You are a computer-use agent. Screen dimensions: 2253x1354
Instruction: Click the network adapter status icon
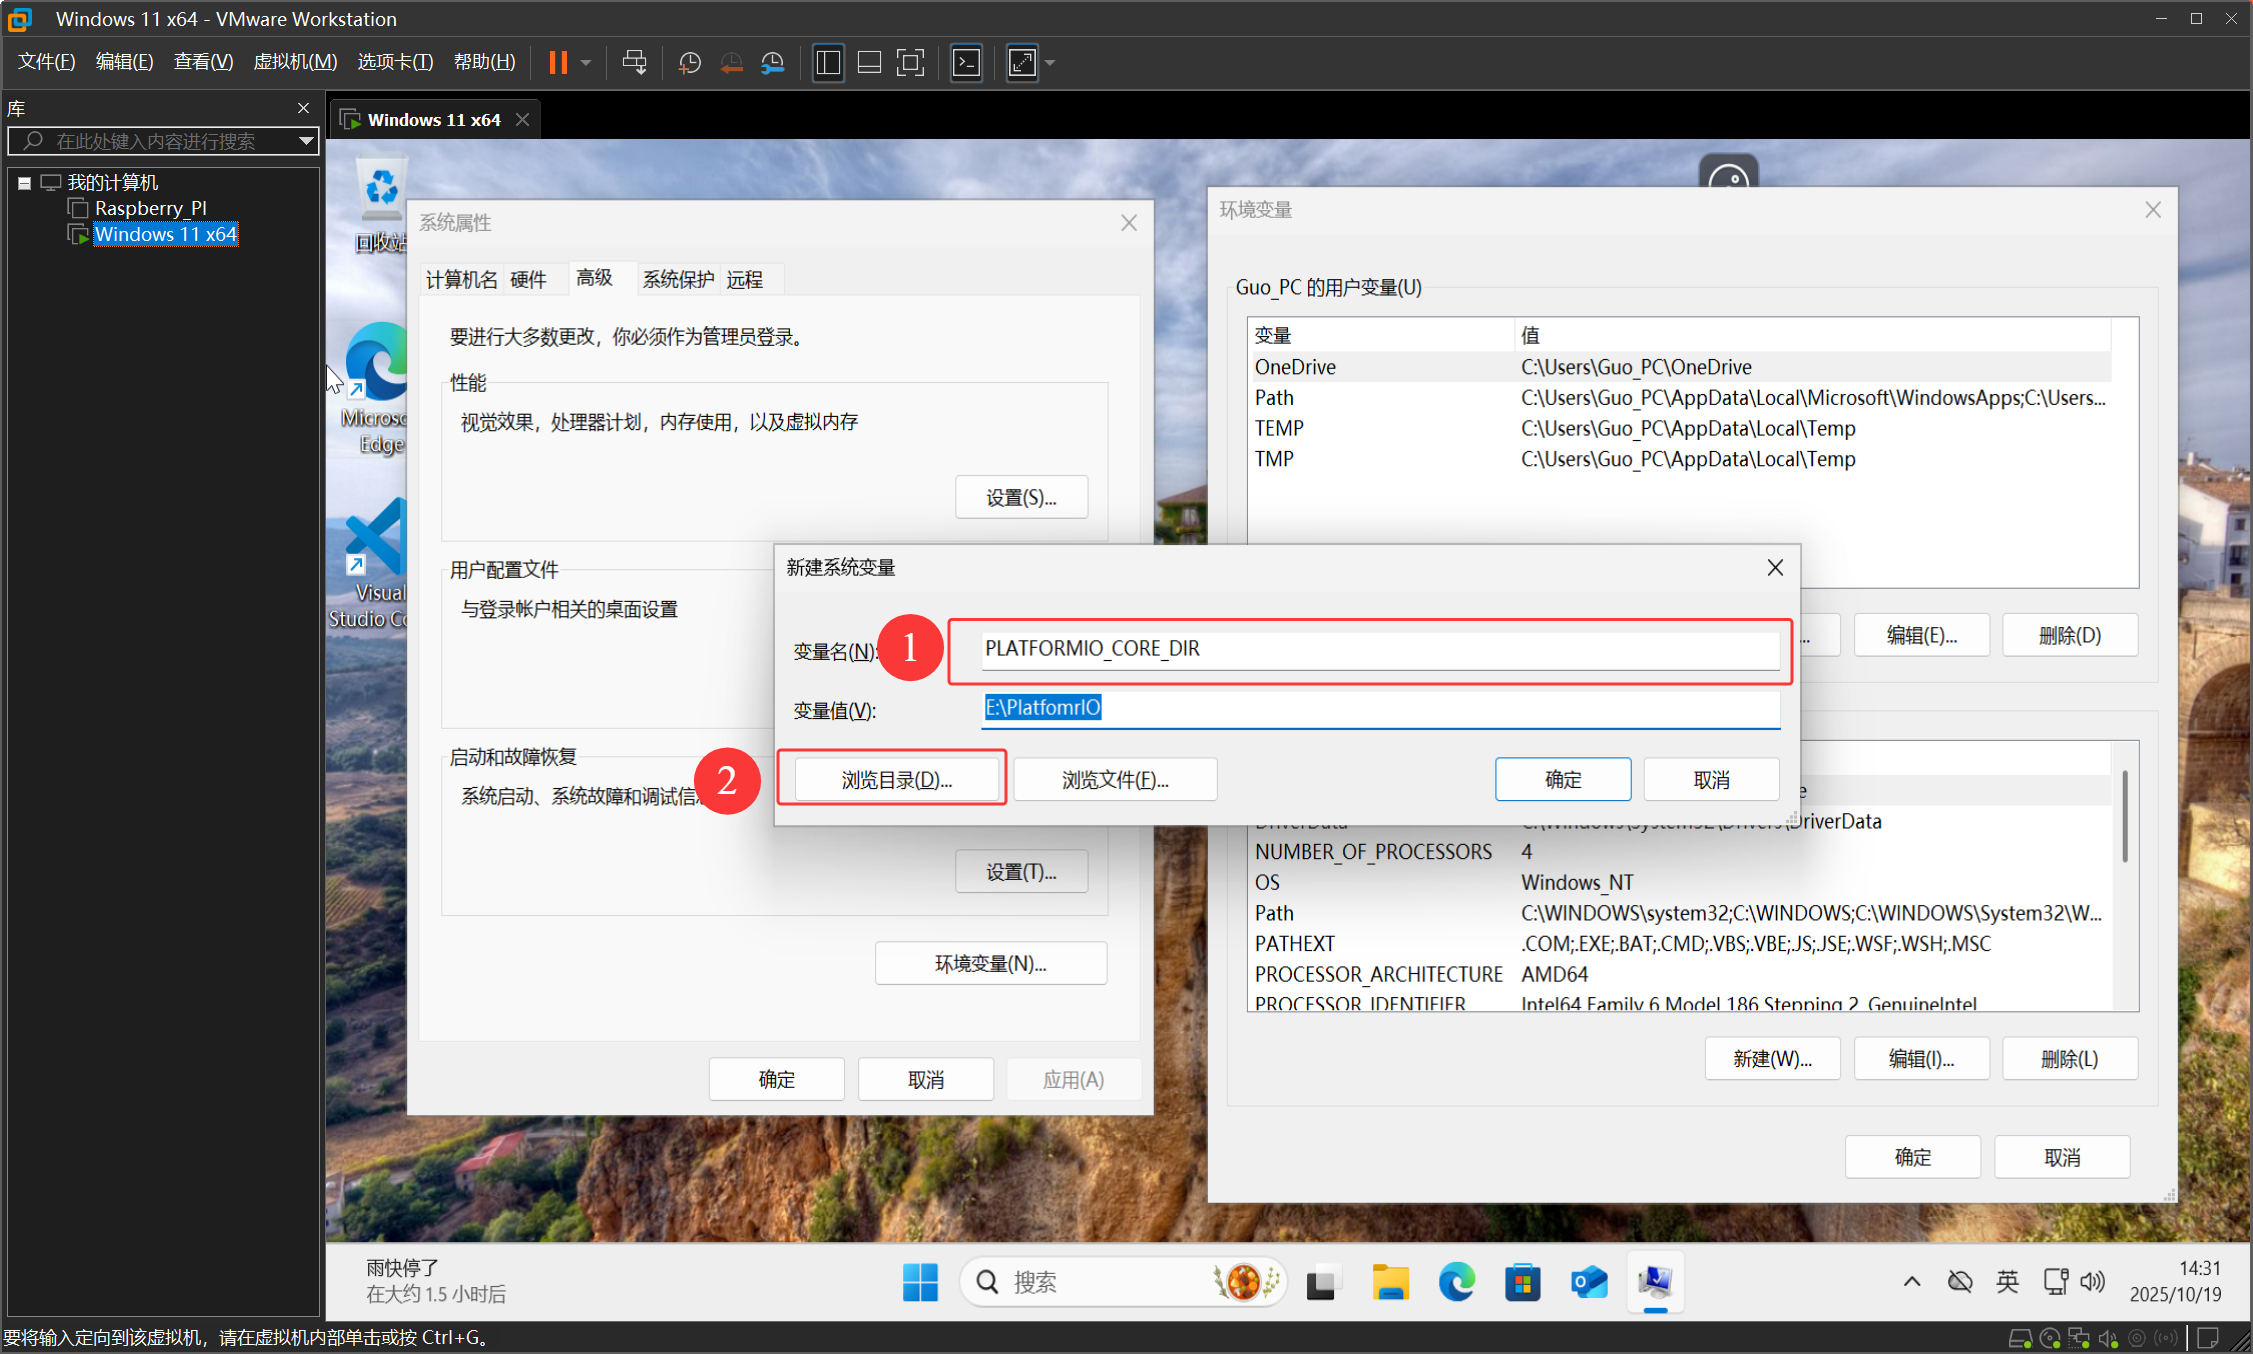point(2079,1338)
